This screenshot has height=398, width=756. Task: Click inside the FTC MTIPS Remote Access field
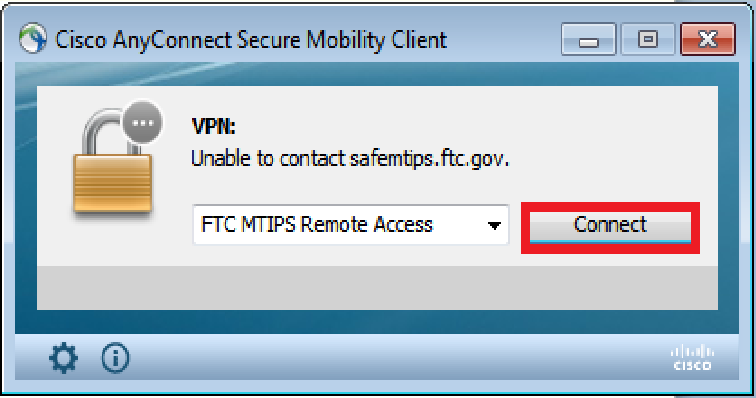coord(351,225)
